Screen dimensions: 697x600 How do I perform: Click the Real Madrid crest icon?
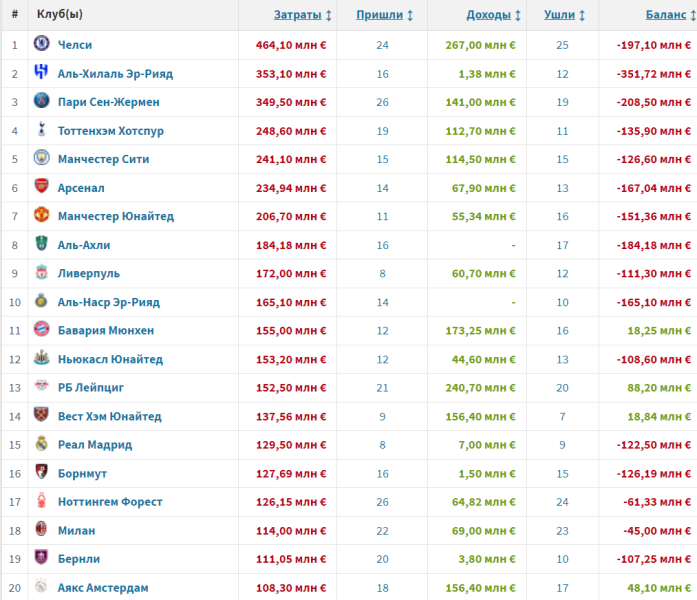coord(41,444)
